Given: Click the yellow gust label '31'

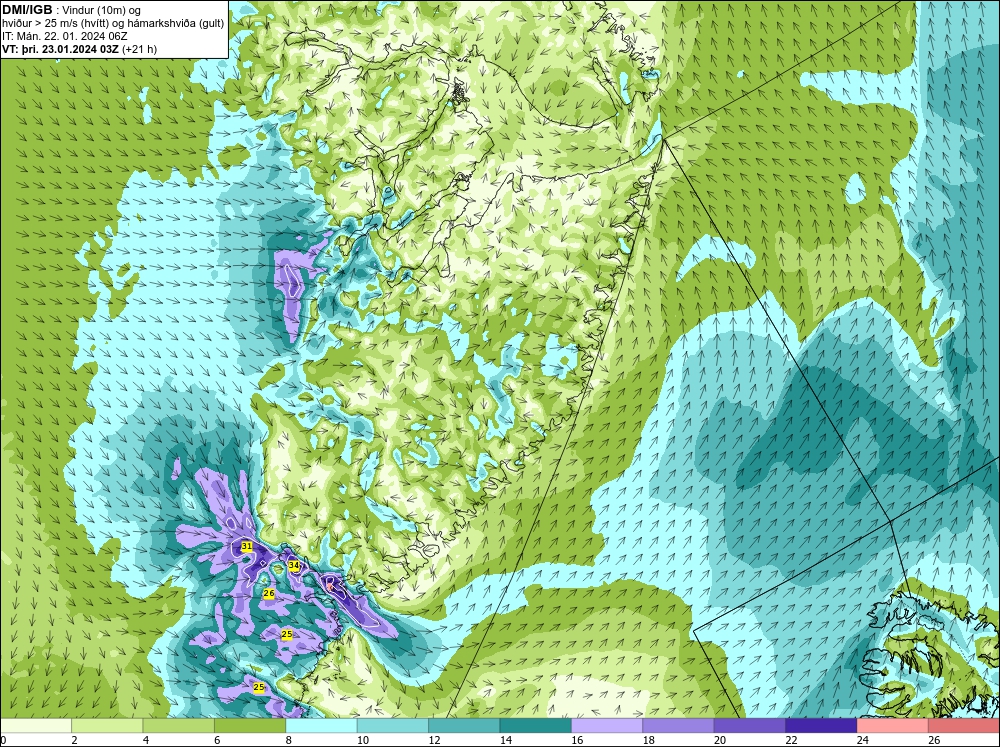Looking at the screenshot, I should click(247, 547).
